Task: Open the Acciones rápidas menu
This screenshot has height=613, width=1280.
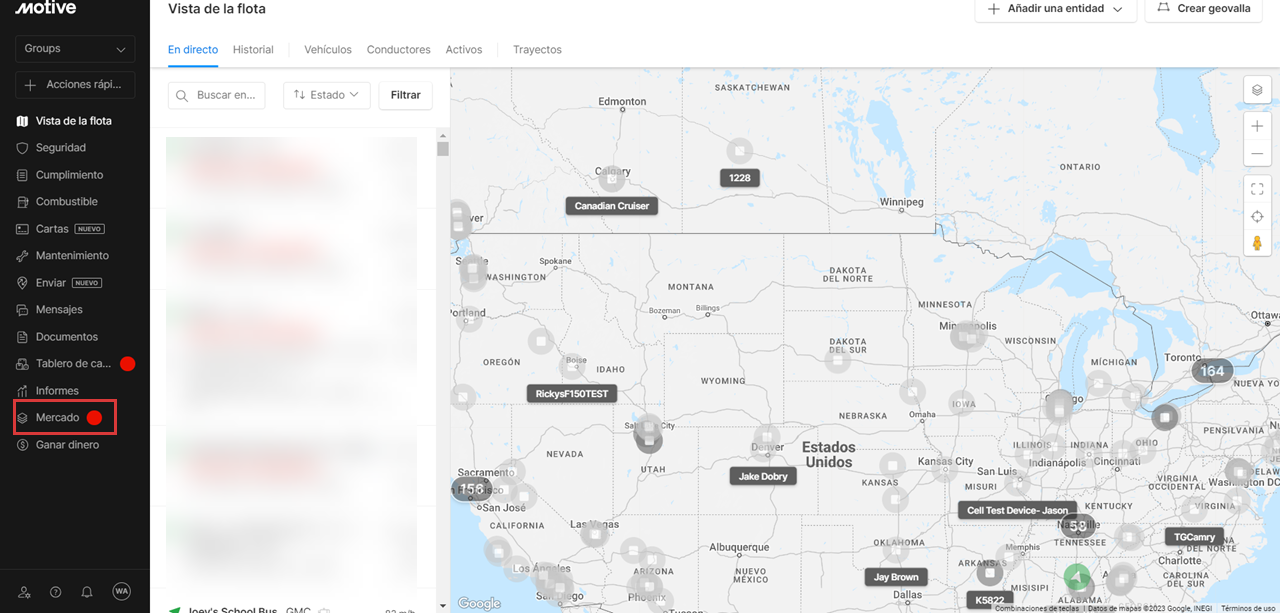Action: (x=75, y=85)
